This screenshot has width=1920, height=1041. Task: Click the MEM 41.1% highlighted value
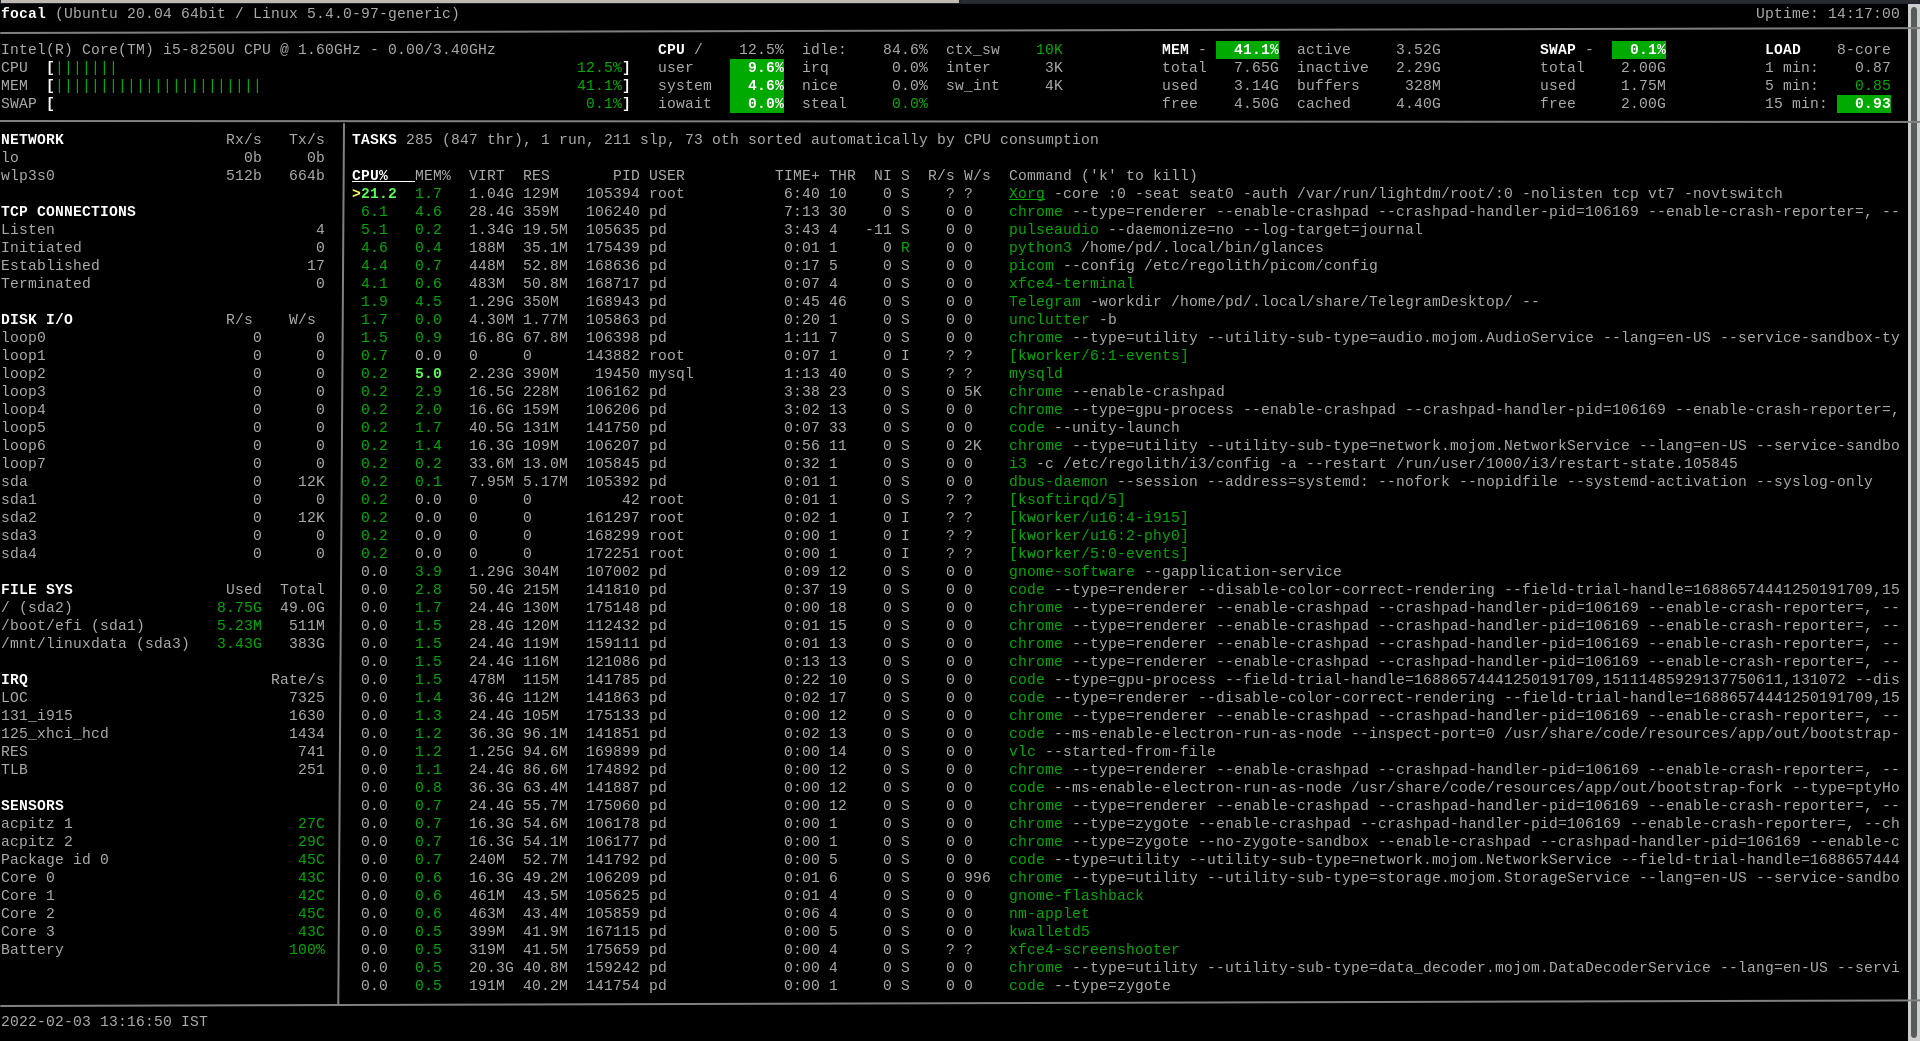pos(1247,50)
